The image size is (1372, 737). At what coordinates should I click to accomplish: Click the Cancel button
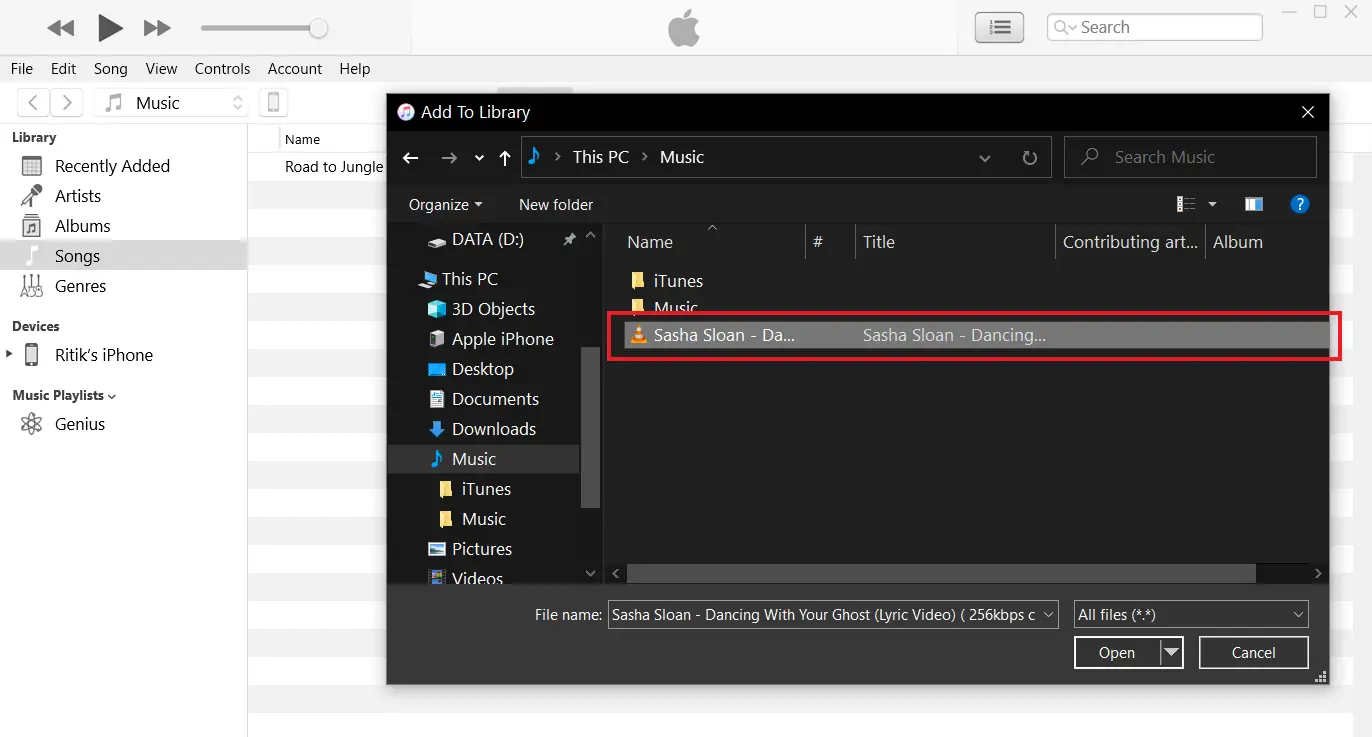[1253, 653]
